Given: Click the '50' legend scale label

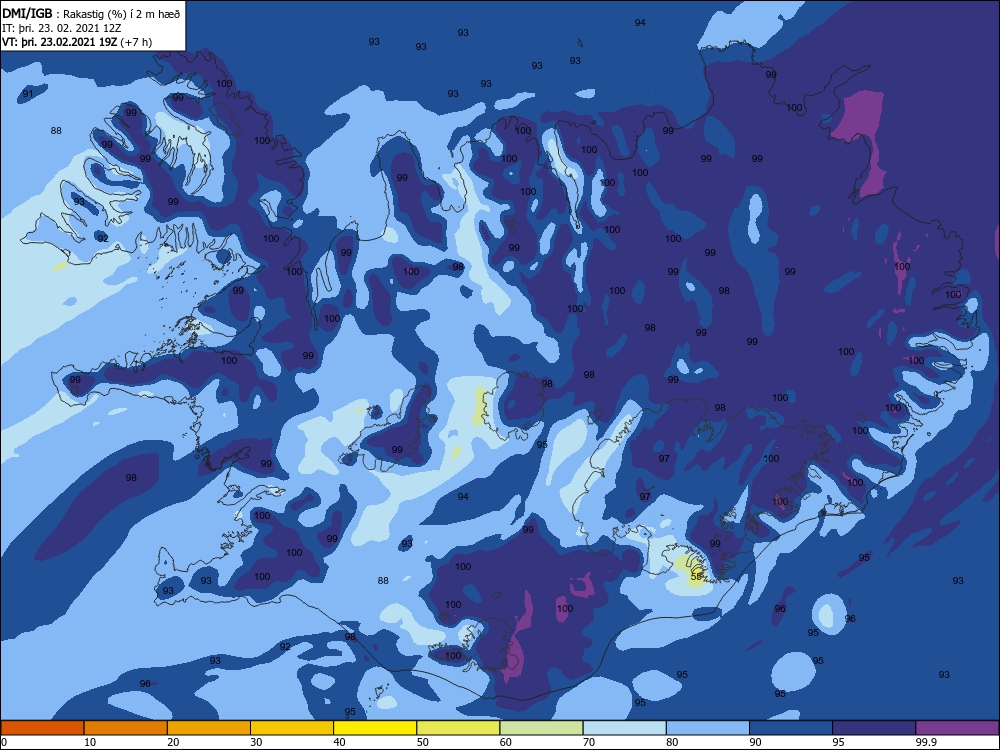Looking at the screenshot, I should [423, 742].
